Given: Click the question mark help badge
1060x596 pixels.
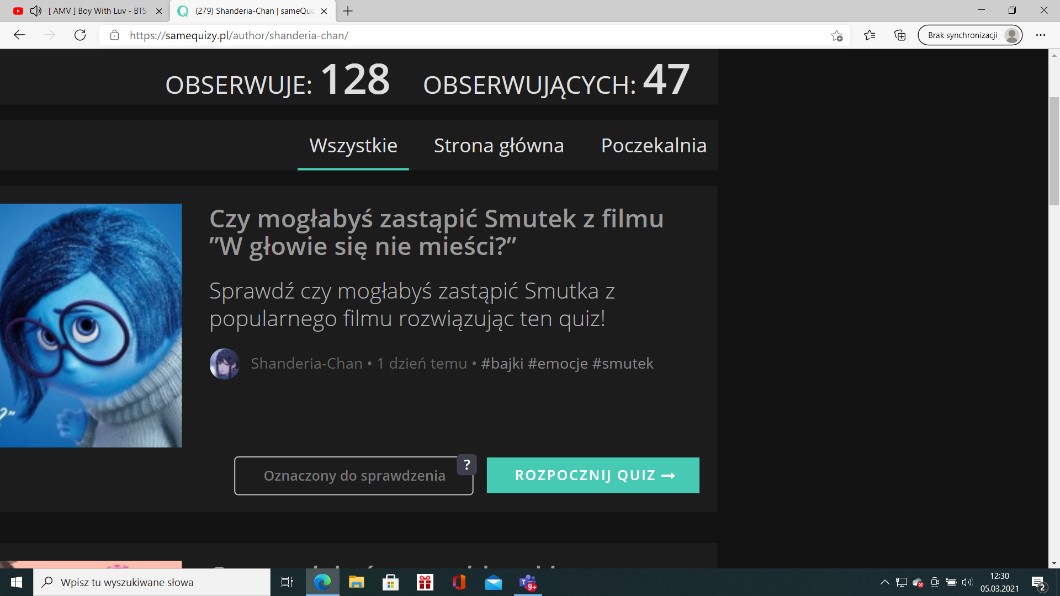Looking at the screenshot, I should [x=466, y=465].
